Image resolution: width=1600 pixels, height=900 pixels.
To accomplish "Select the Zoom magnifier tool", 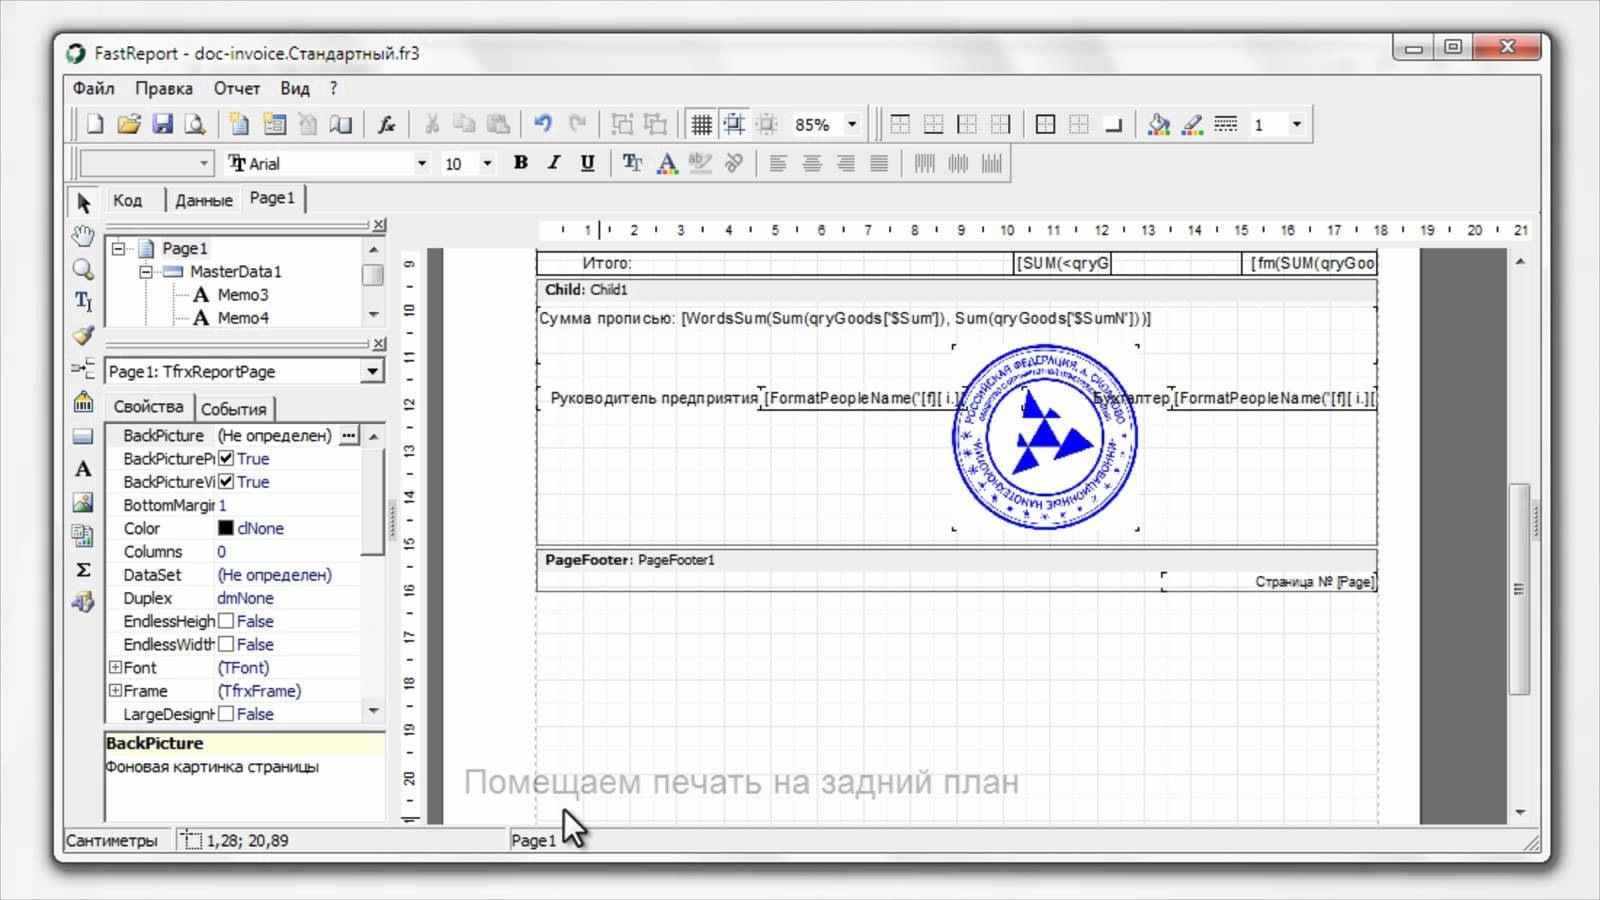I will pyautogui.click(x=84, y=269).
